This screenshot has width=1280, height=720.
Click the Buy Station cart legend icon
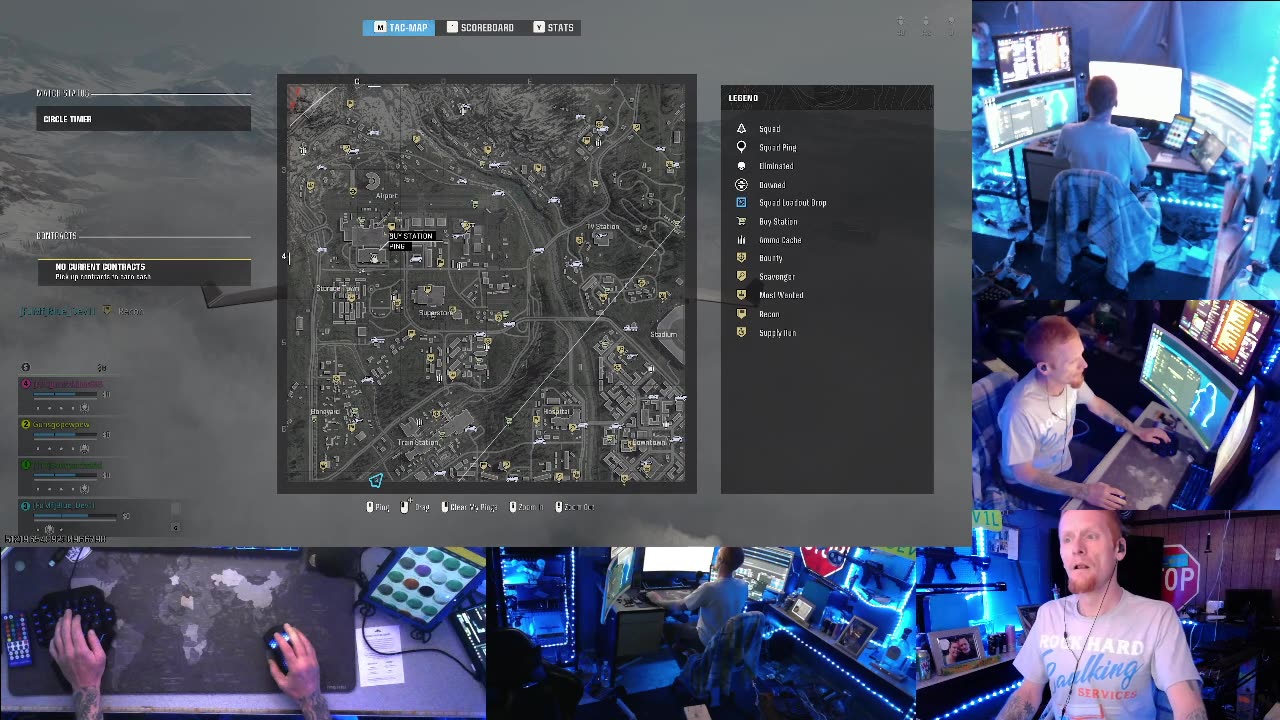point(741,221)
